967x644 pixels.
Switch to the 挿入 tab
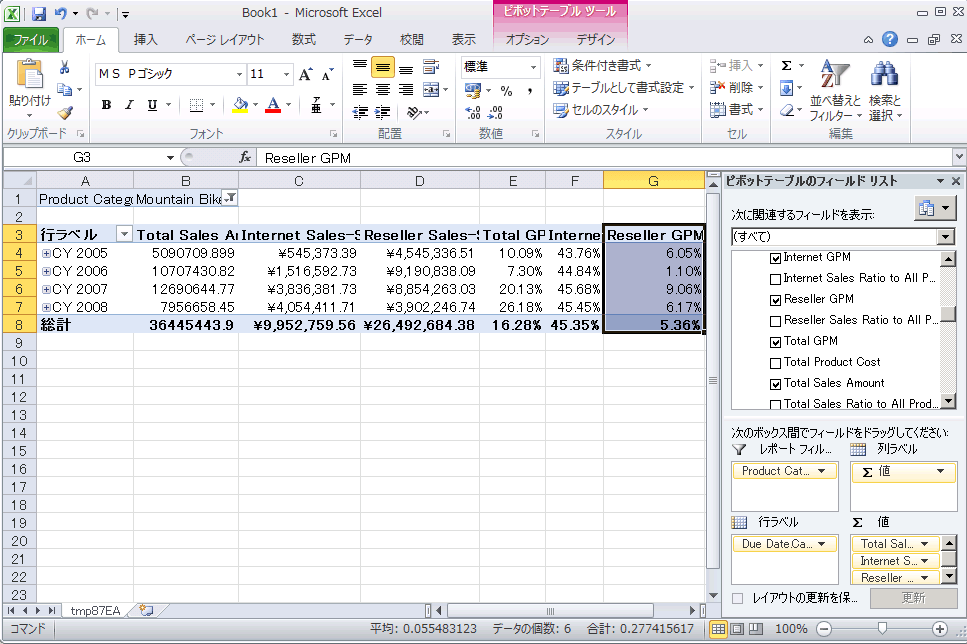pyautogui.click(x=146, y=40)
